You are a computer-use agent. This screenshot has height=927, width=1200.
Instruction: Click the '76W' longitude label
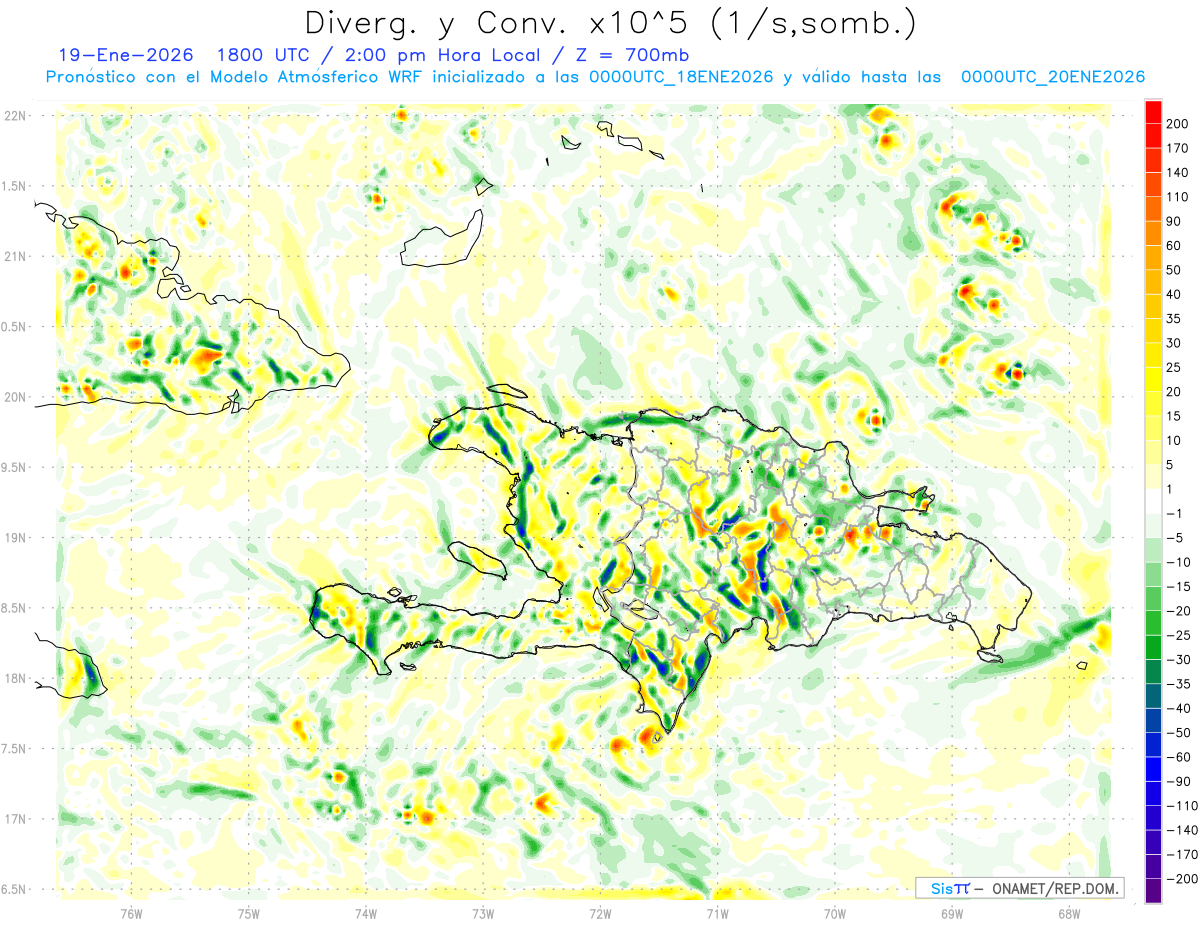(131, 913)
